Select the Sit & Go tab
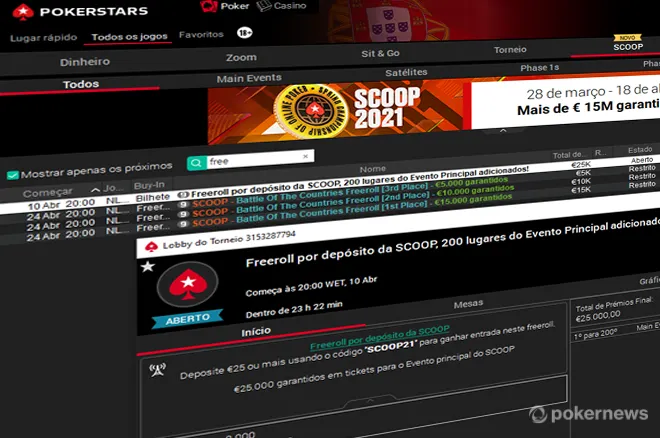This screenshot has width=660, height=438. pos(380,53)
